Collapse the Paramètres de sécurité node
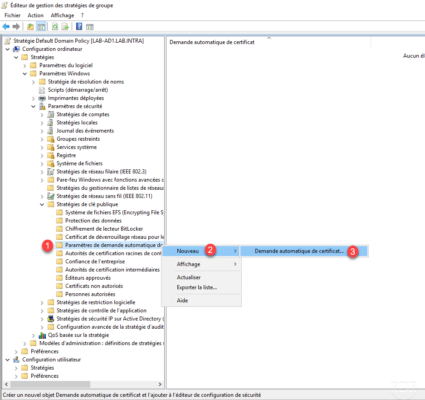Image resolution: width=425 pixels, height=400 pixels. click(33, 106)
